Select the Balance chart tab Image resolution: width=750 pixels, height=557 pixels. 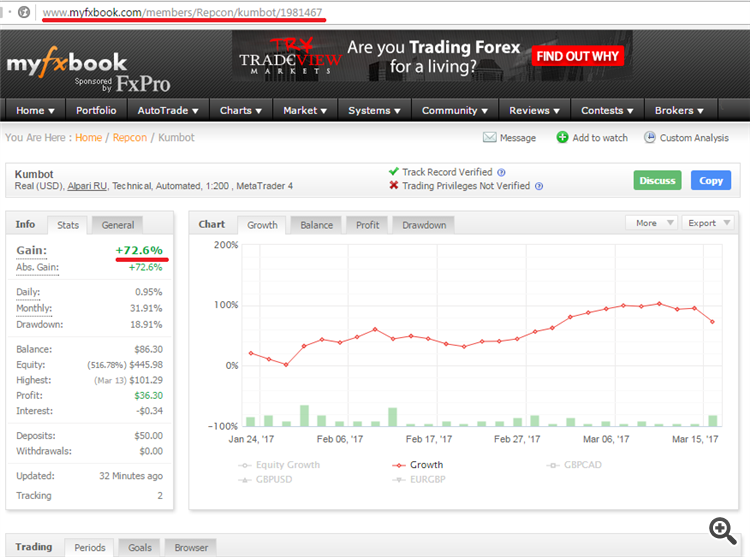tap(316, 225)
